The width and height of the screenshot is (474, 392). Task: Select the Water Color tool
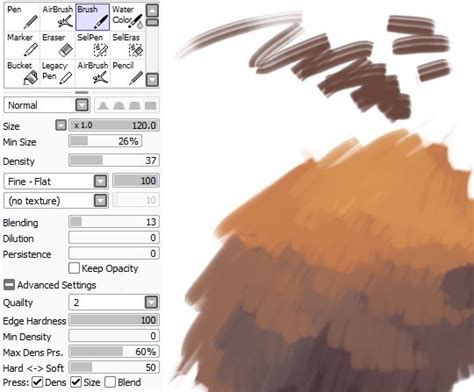[x=128, y=17]
